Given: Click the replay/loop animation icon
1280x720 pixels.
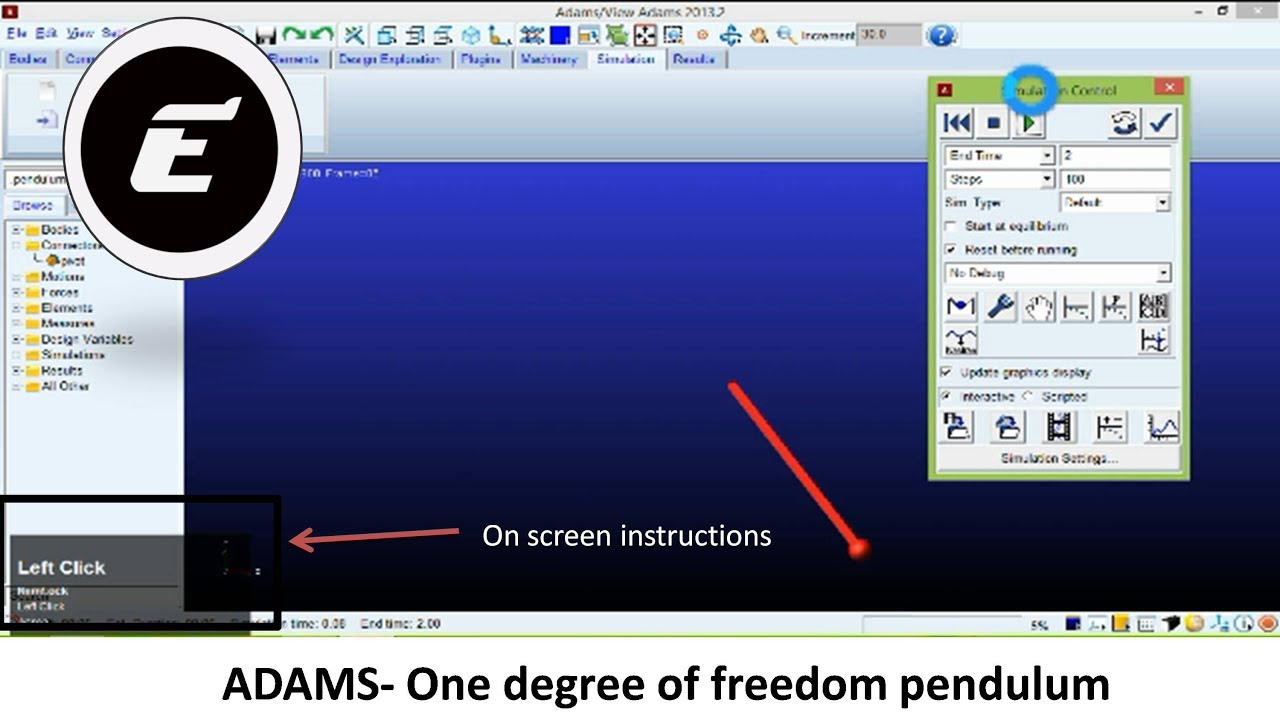Looking at the screenshot, I should [1125, 123].
